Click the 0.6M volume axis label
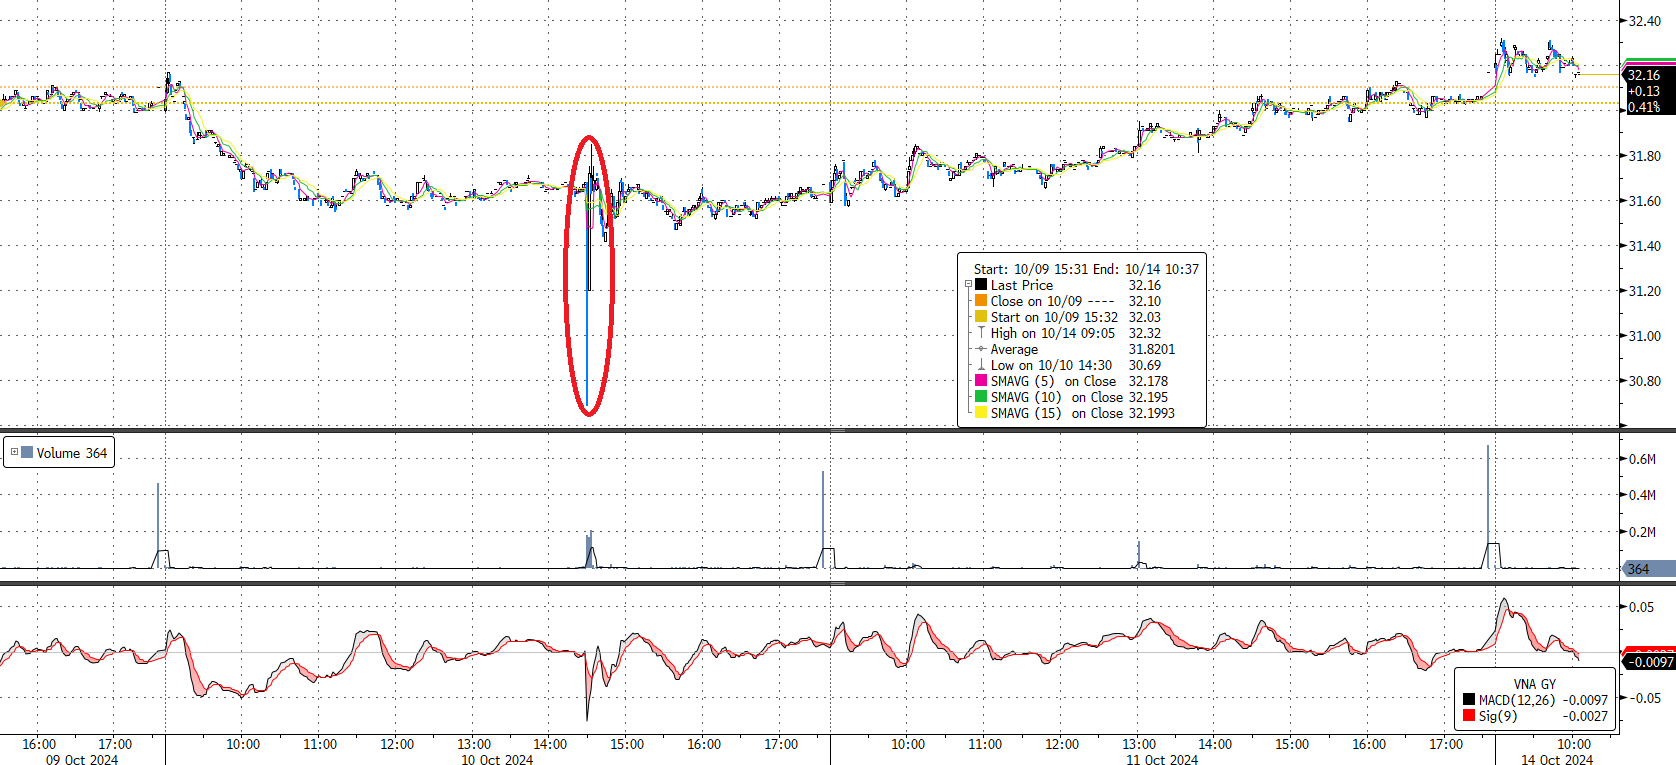Screen dimensions: 1676x765 (x=1642, y=459)
